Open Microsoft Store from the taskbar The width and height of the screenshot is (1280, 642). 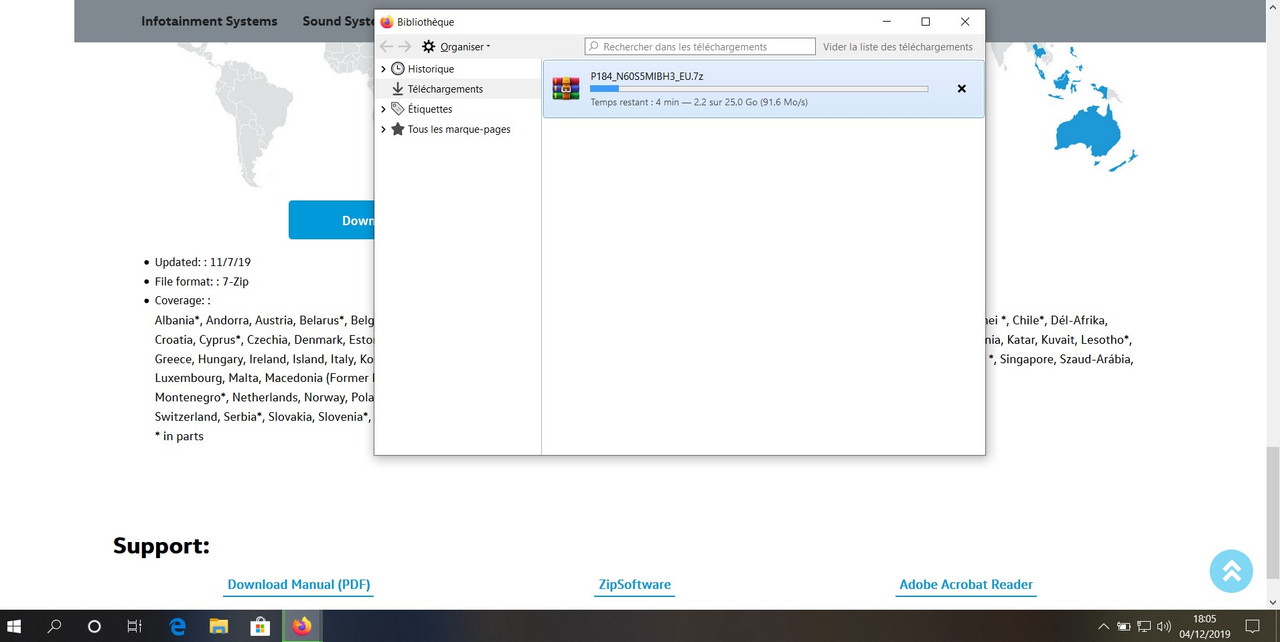[260, 626]
